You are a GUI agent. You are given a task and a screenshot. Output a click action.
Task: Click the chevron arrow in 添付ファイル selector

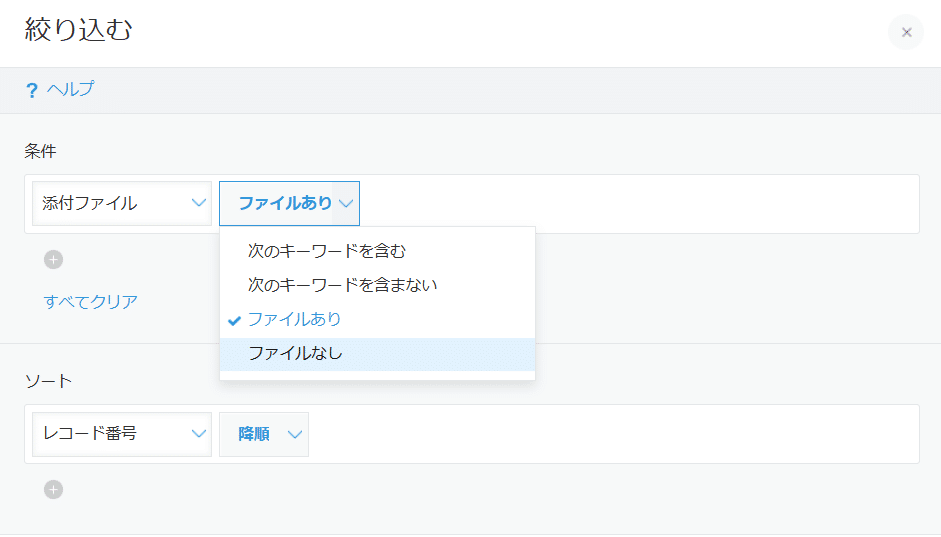197,203
